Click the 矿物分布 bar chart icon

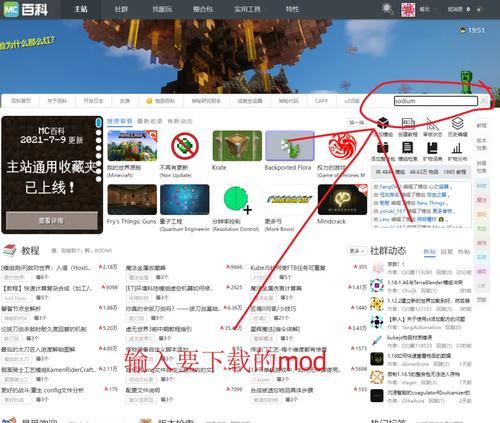(457, 148)
